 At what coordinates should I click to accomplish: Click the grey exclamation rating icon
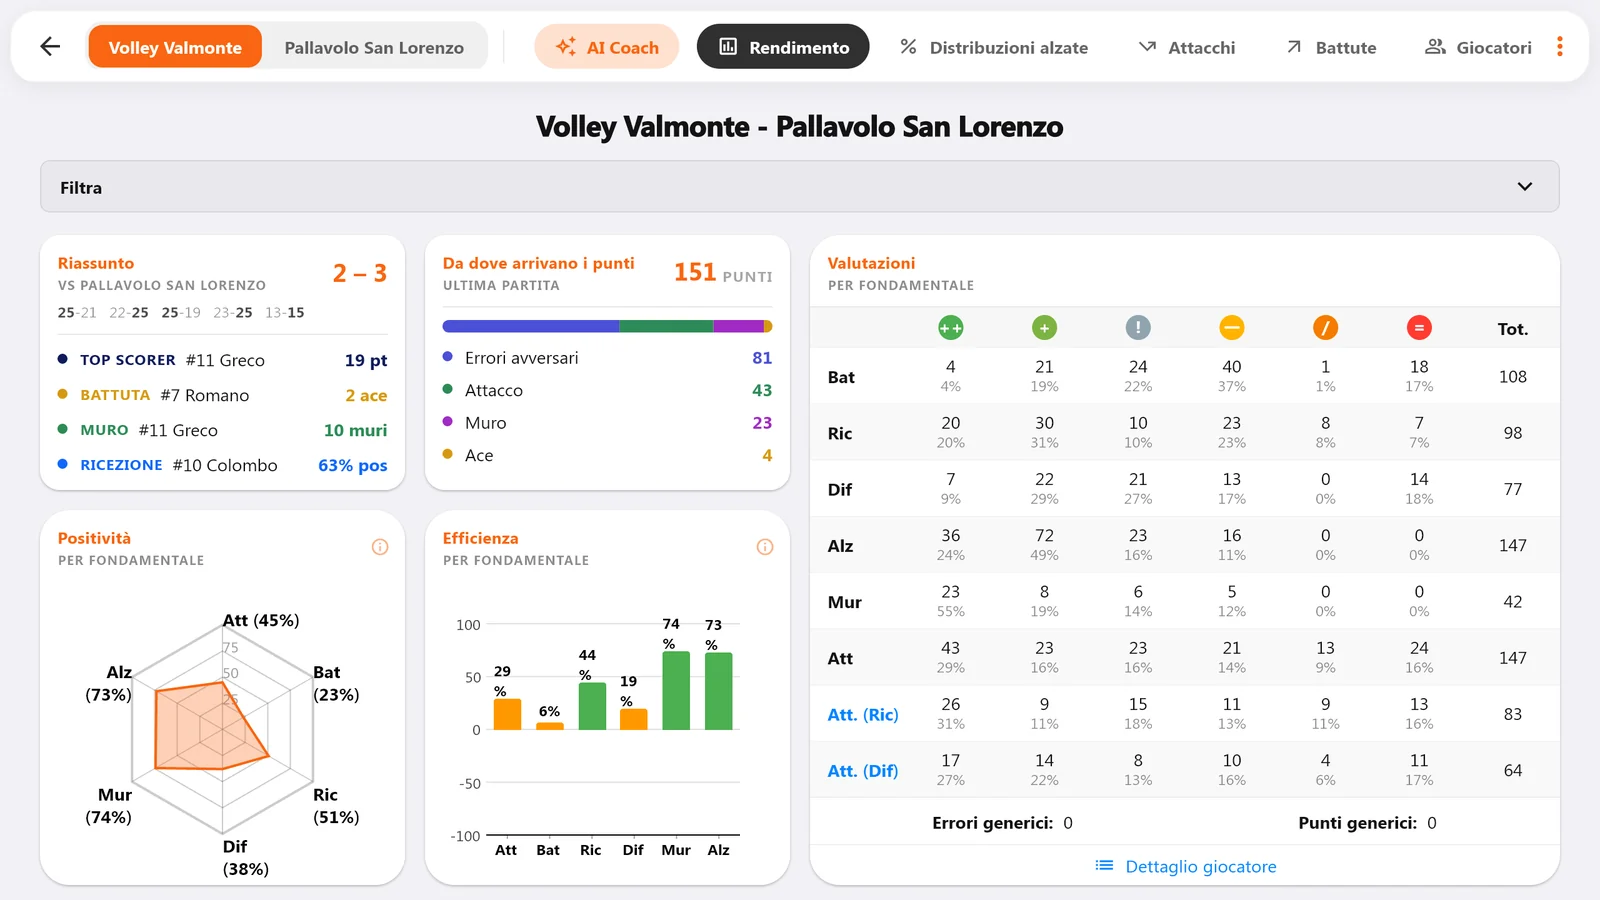(x=1138, y=328)
